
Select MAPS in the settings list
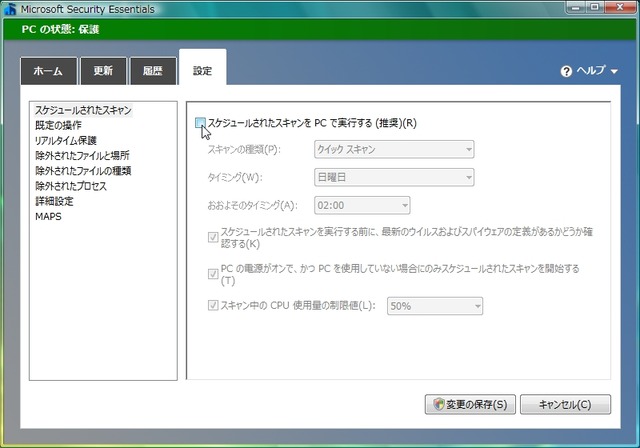(48, 216)
